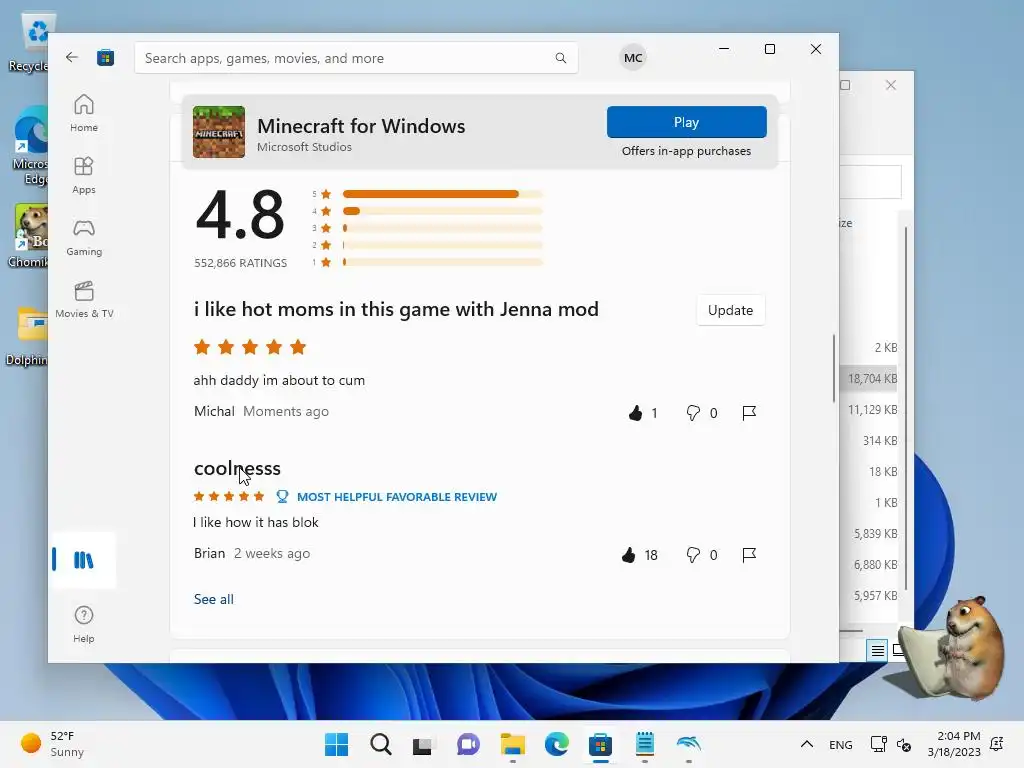Click the Play button for Minecraft

point(686,122)
